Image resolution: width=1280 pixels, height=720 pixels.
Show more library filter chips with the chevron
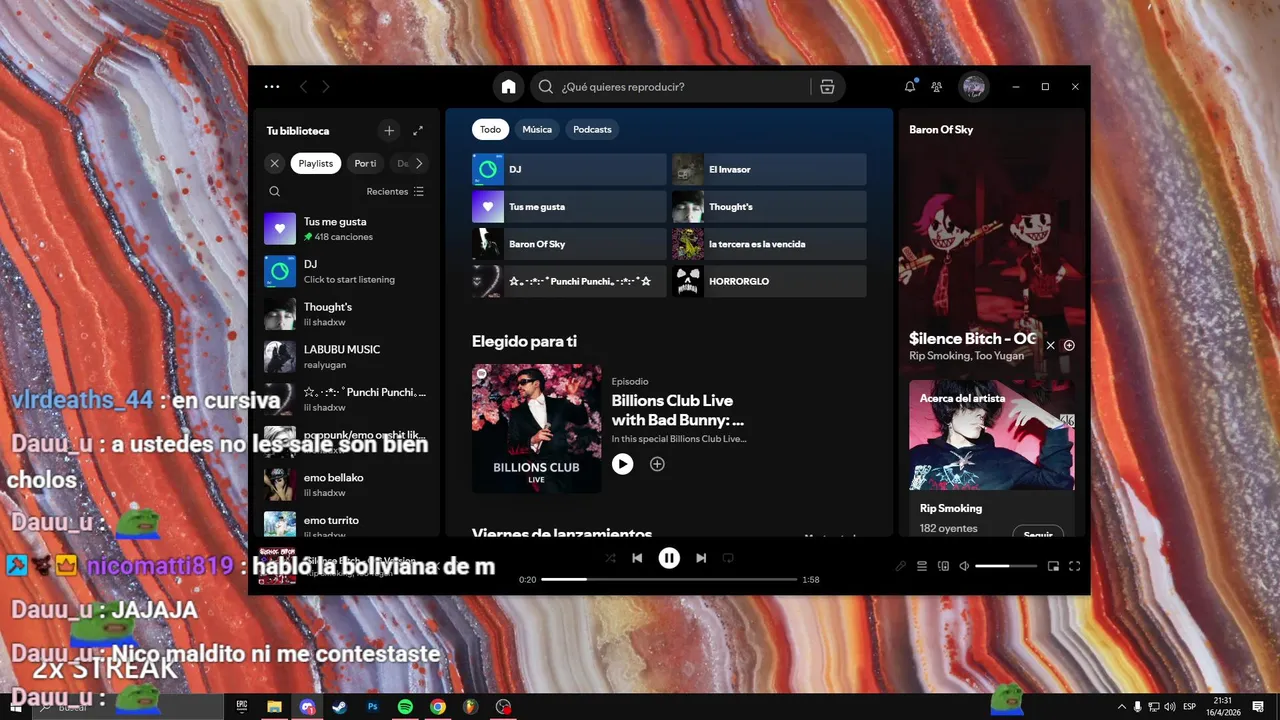click(419, 163)
